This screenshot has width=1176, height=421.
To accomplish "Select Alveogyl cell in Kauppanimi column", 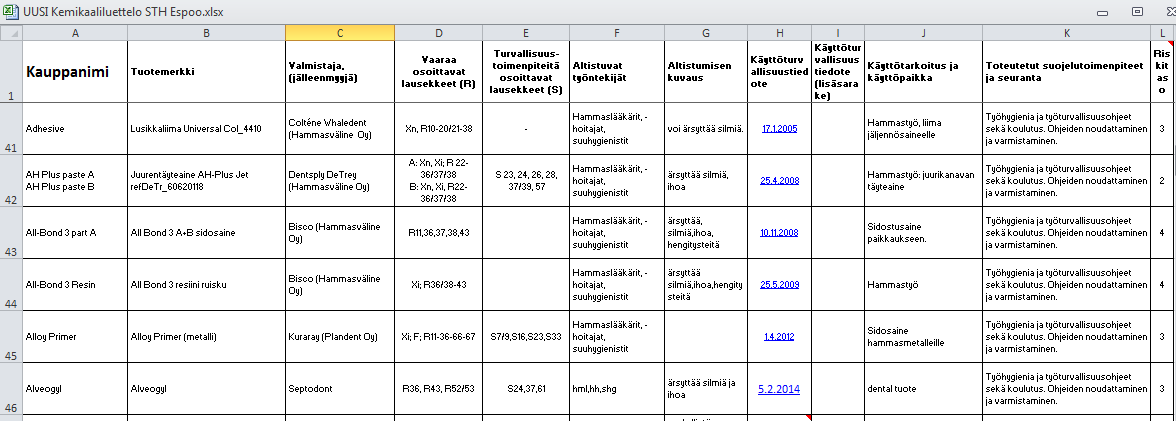I will [75, 389].
